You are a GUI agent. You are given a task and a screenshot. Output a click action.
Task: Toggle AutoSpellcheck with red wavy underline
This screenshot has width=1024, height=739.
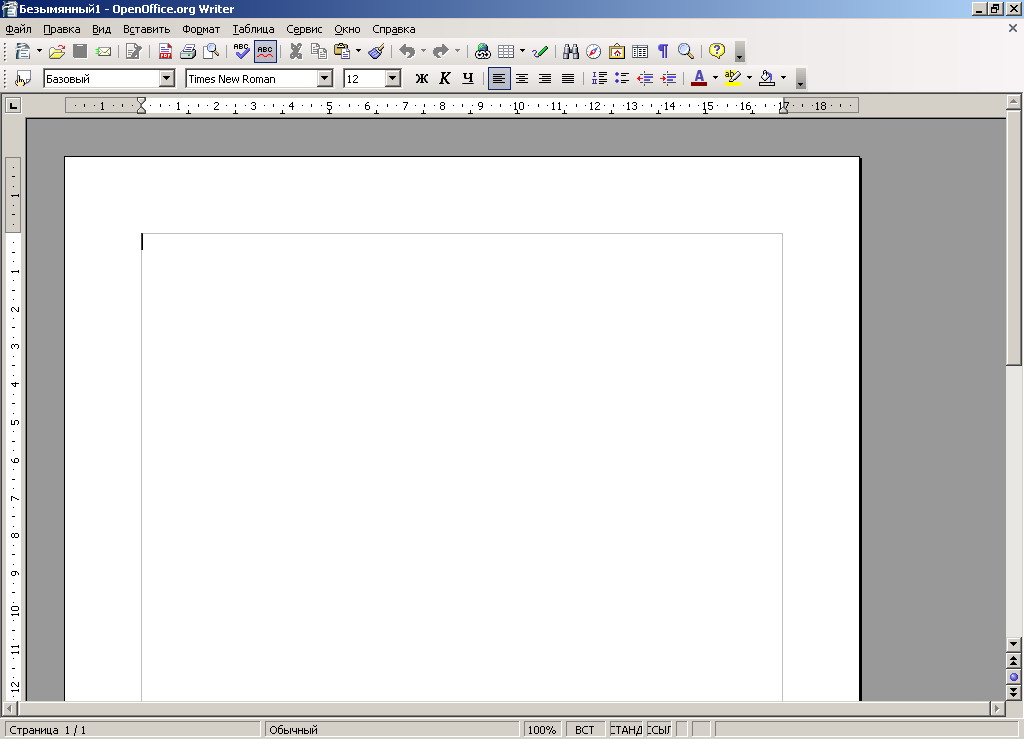[265, 51]
